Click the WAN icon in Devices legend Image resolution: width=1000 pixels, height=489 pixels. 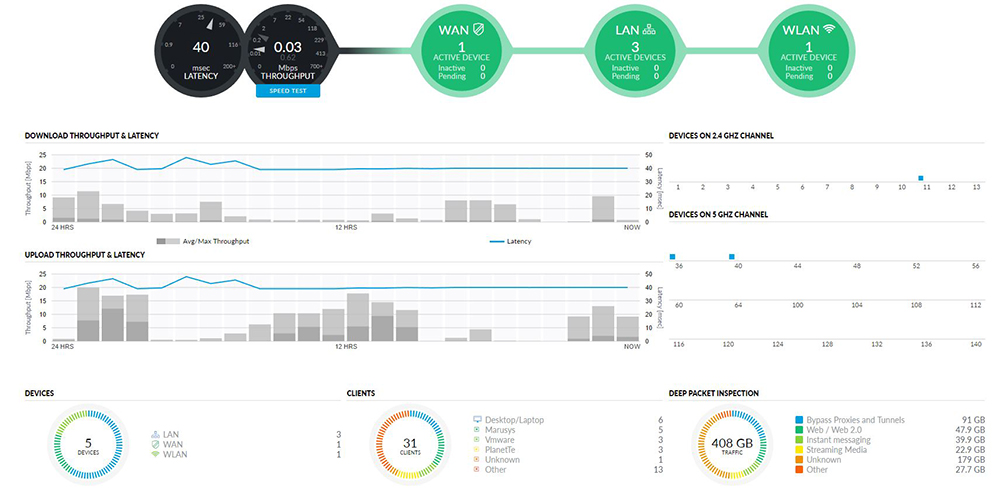(155, 444)
